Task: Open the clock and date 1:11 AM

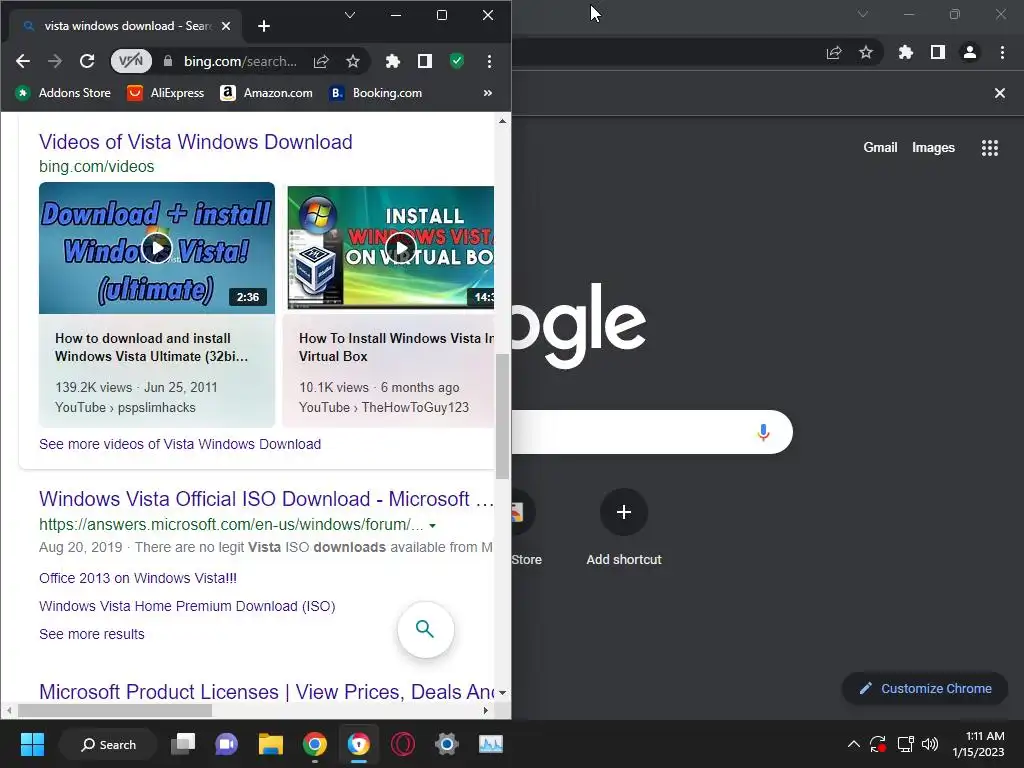Action: tap(978, 744)
